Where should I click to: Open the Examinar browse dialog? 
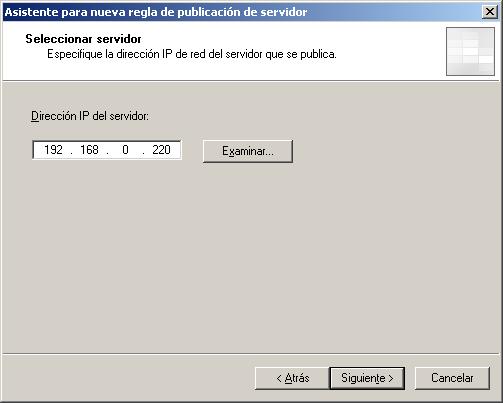(248, 151)
